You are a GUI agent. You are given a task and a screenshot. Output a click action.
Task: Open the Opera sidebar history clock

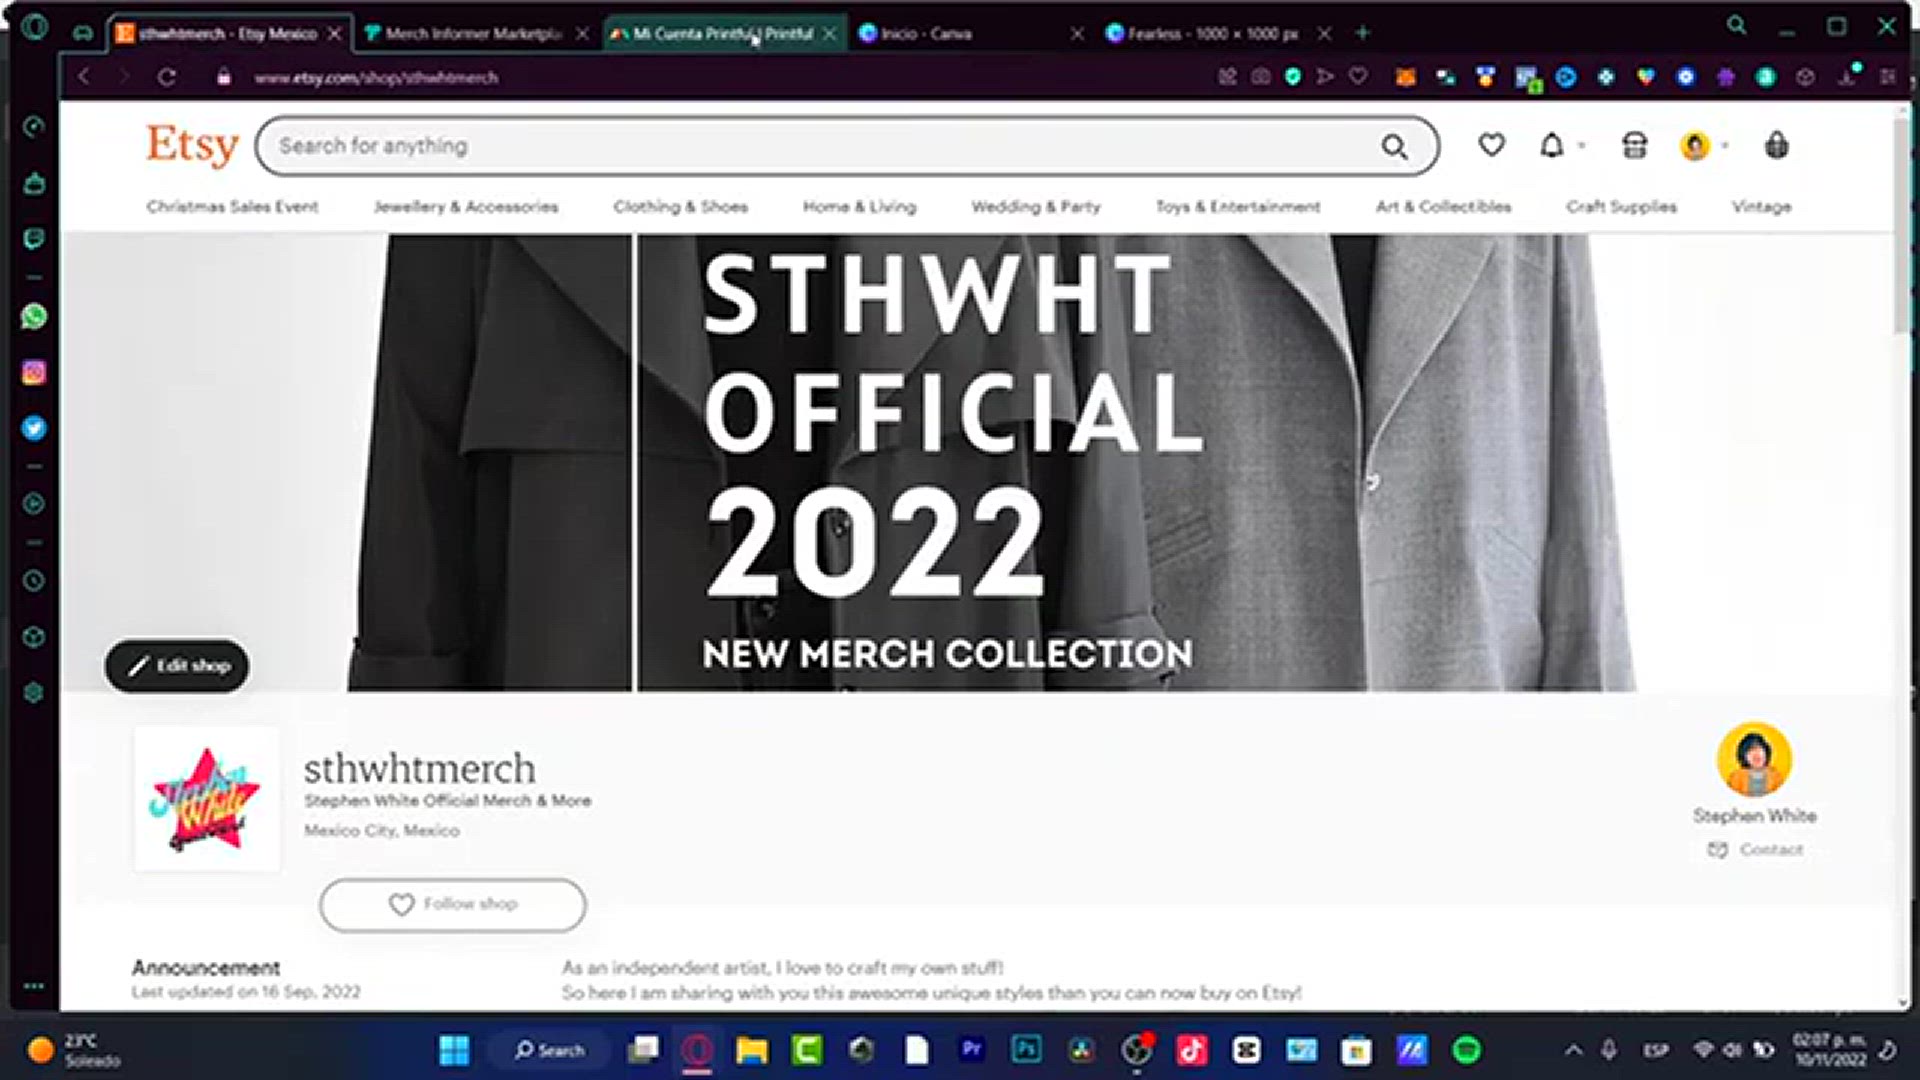(34, 580)
